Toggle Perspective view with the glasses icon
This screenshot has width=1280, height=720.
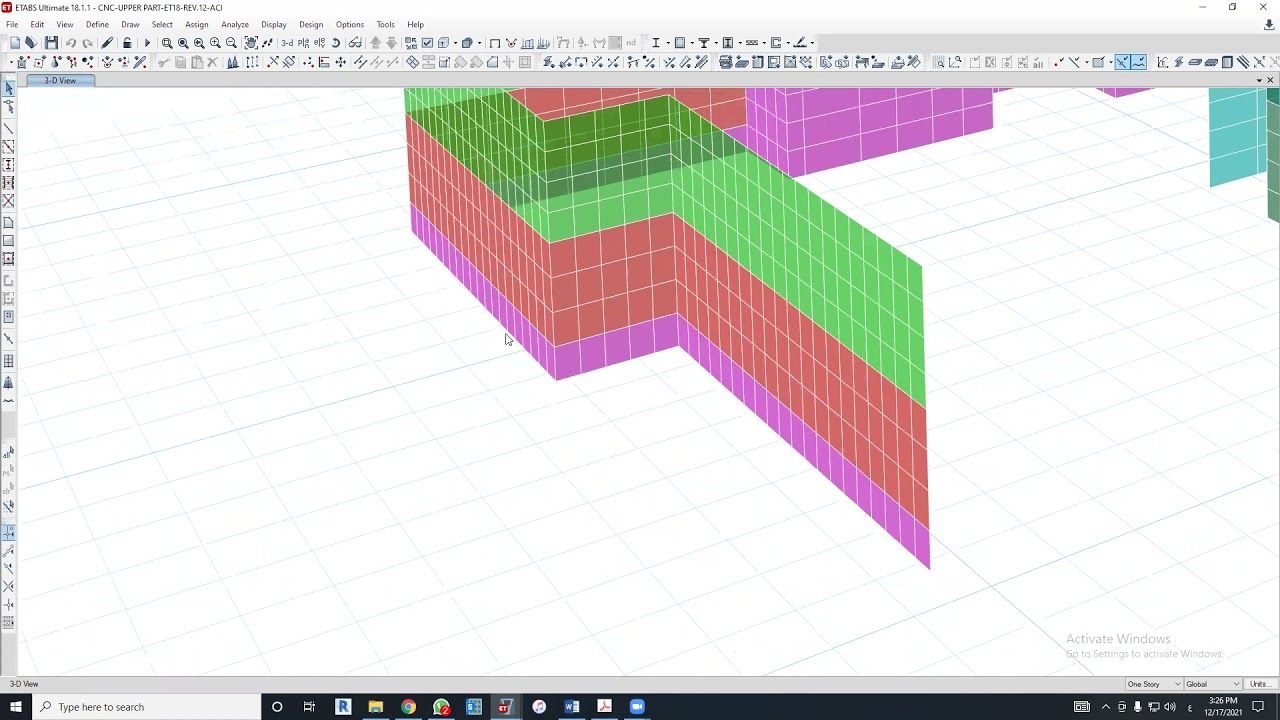coord(355,43)
